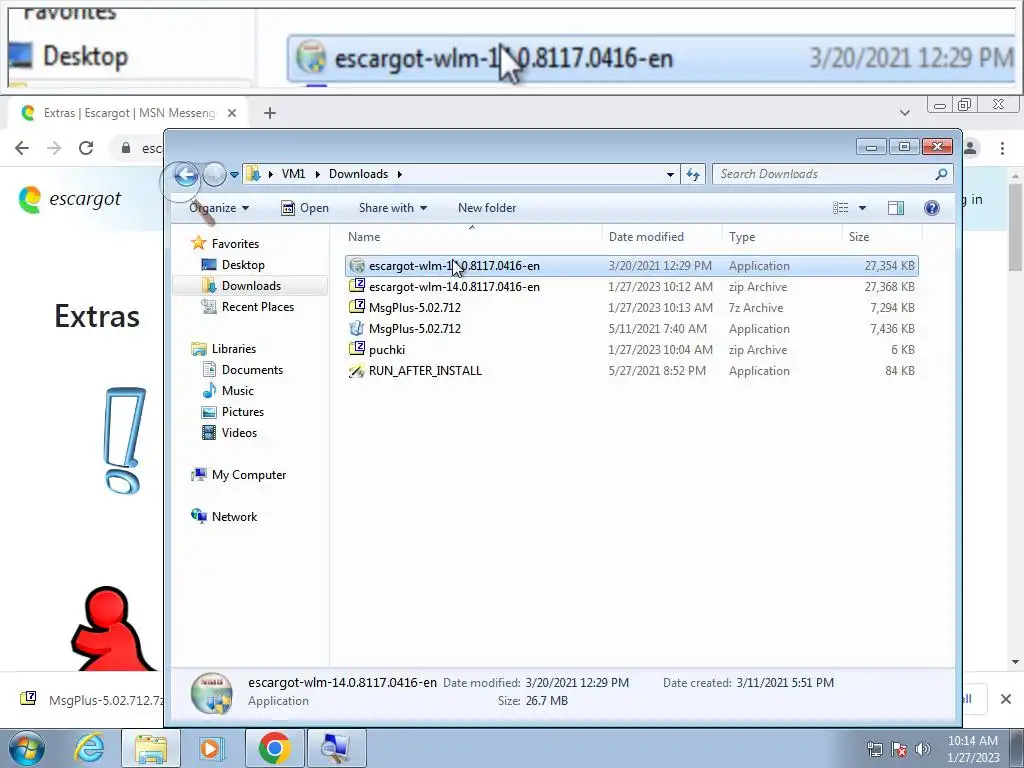This screenshot has width=1024, height=768.
Task: Select MsgPlus-5.02.712 Application file
Action: tap(632, 328)
